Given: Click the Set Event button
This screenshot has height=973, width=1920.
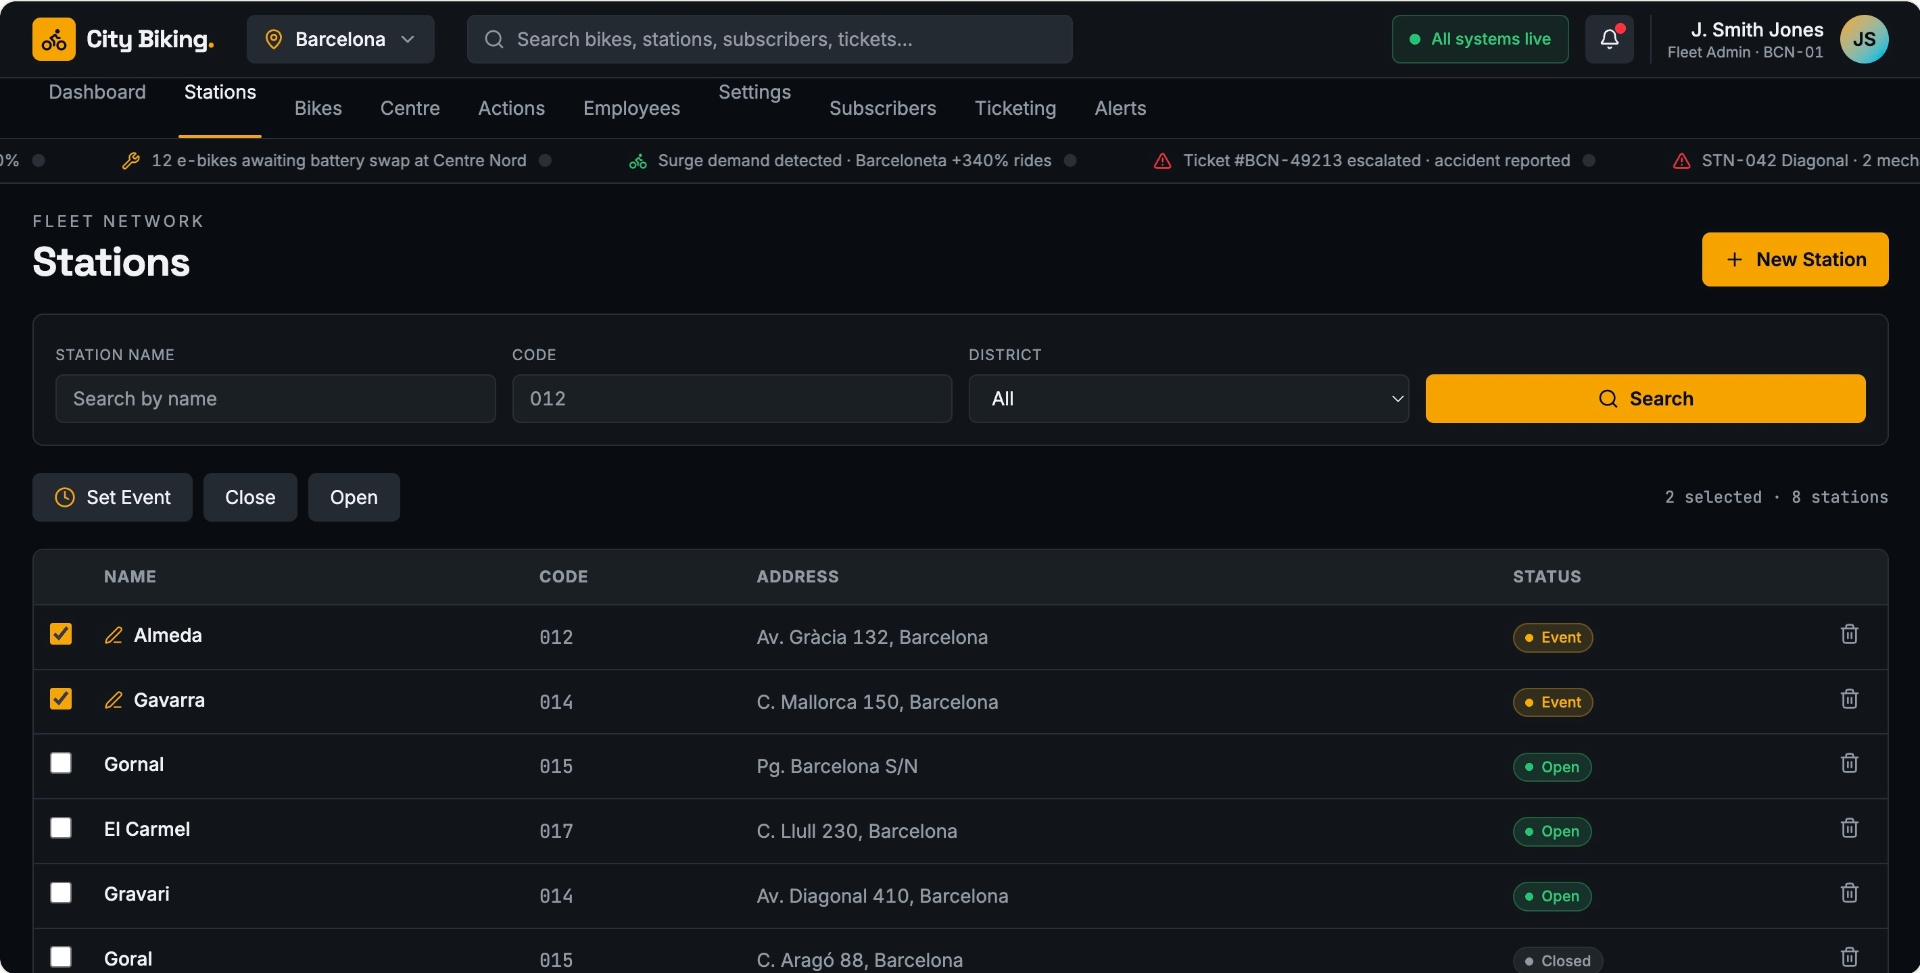Looking at the screenshot, I should [112, 497].
